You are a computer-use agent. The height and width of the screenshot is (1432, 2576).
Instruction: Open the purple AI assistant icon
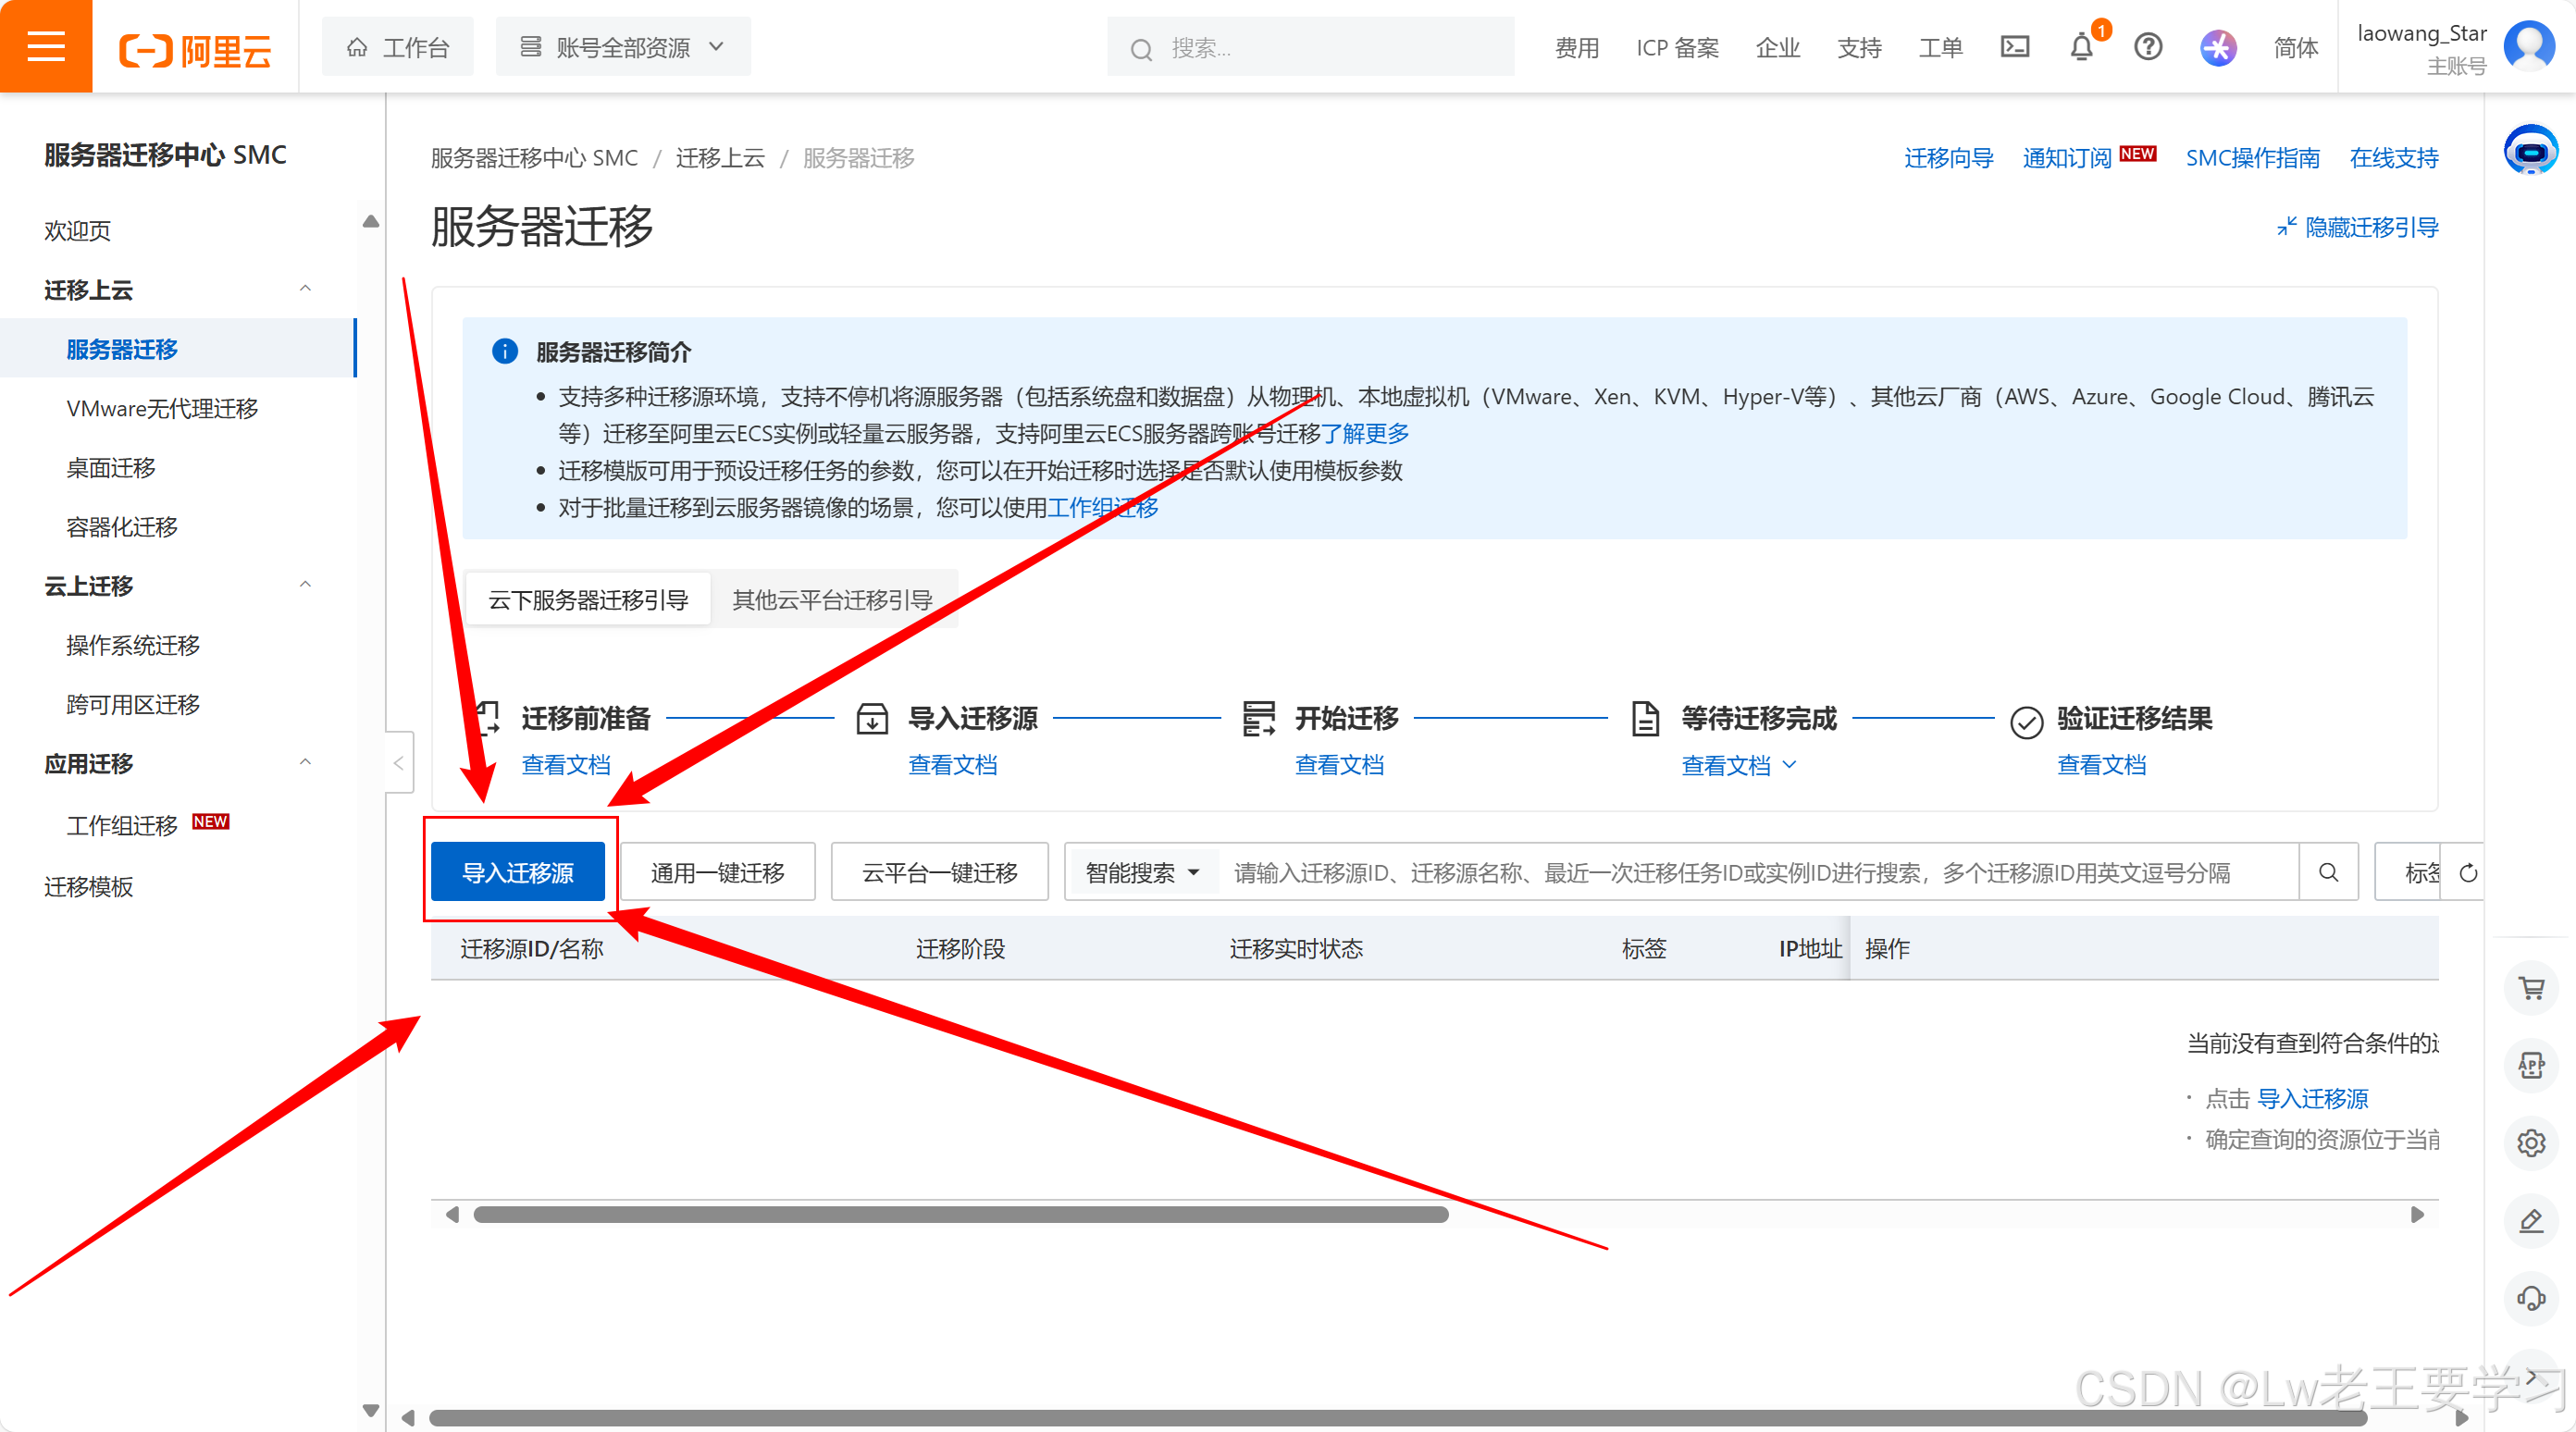click(x=2218, y=47)
